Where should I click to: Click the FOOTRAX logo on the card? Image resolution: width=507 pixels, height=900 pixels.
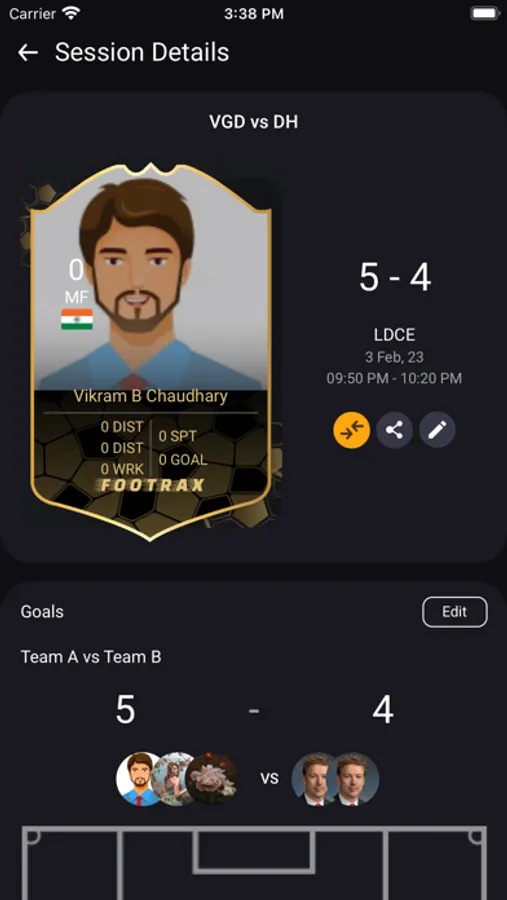click(152, 486)
